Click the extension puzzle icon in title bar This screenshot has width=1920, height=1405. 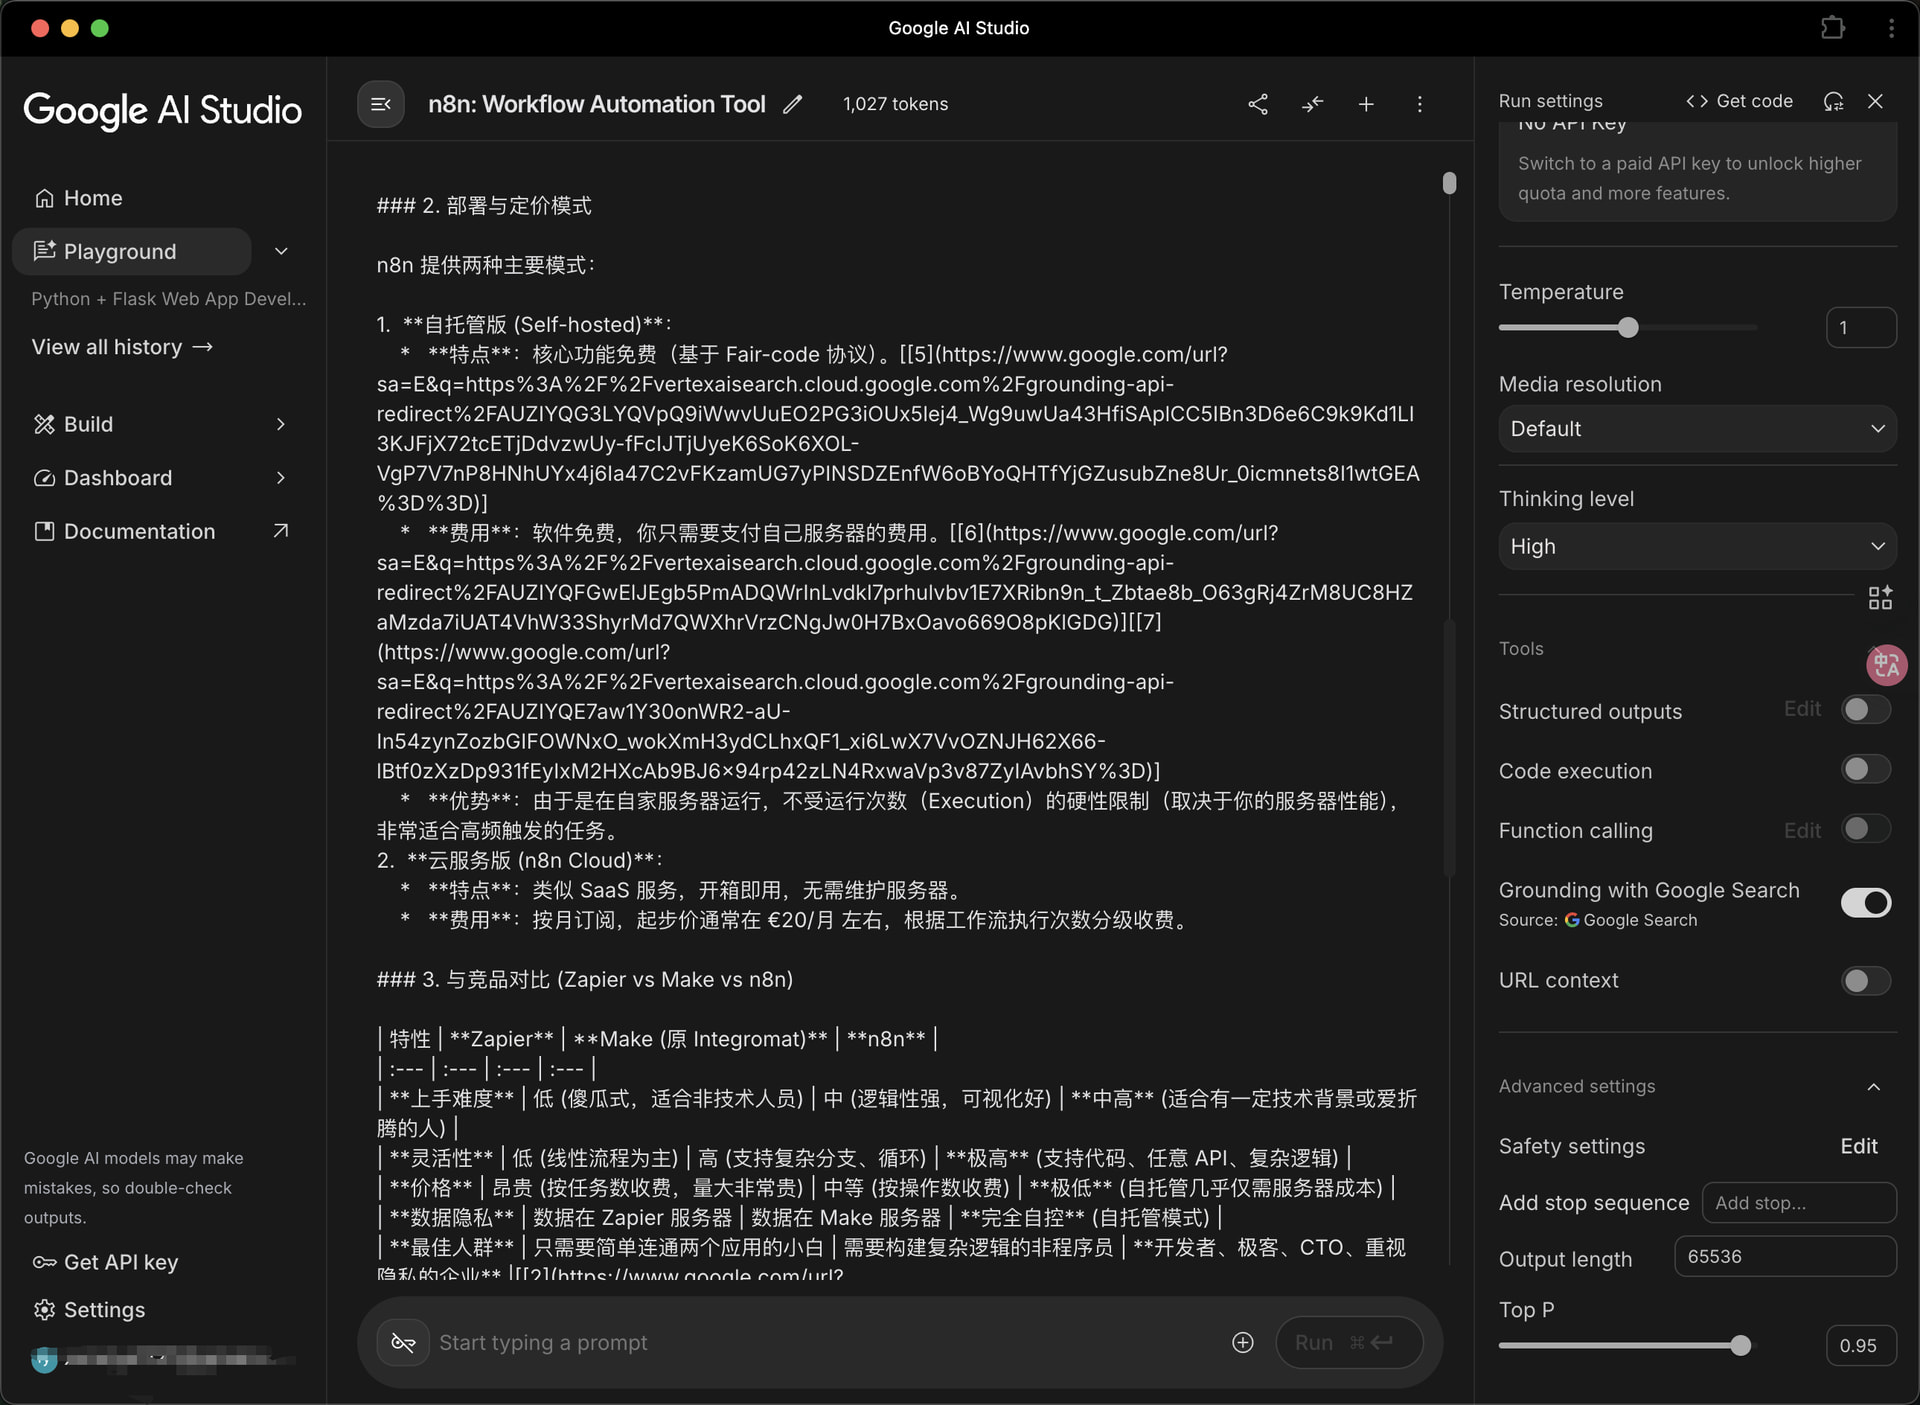1833,28
